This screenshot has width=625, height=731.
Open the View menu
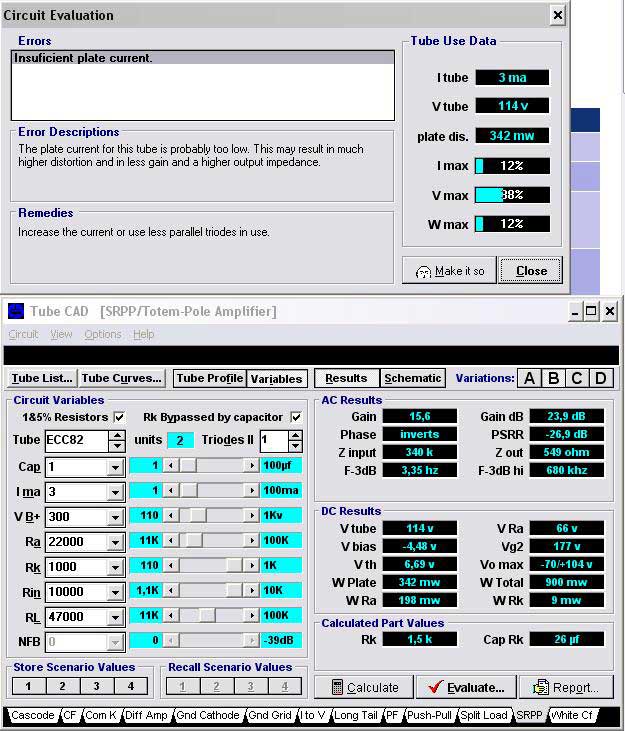coord(61,334)
